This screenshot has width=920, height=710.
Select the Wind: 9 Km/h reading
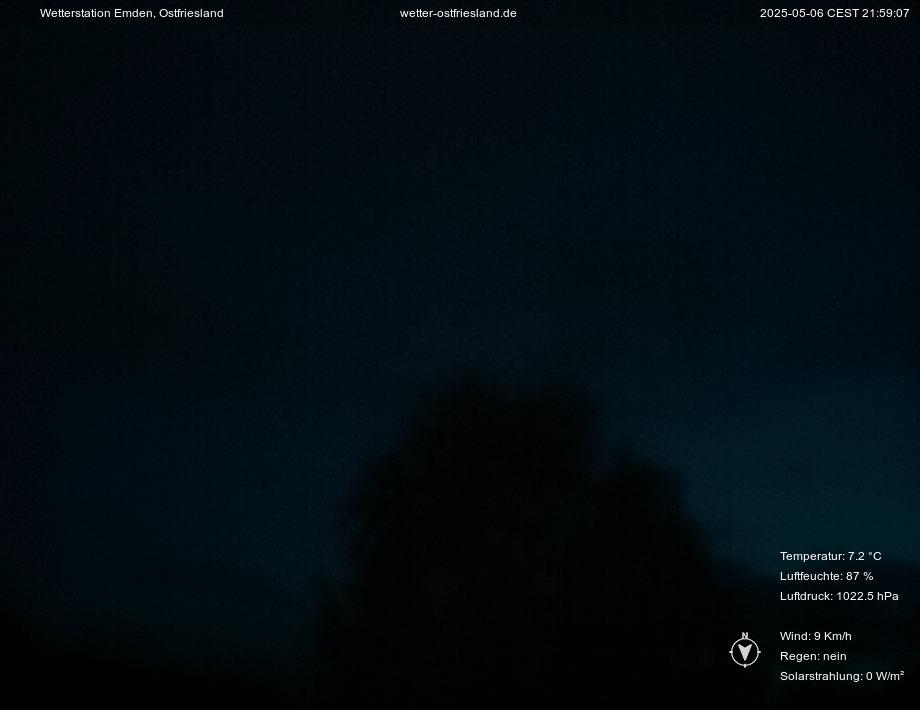[x=815, y=636]
